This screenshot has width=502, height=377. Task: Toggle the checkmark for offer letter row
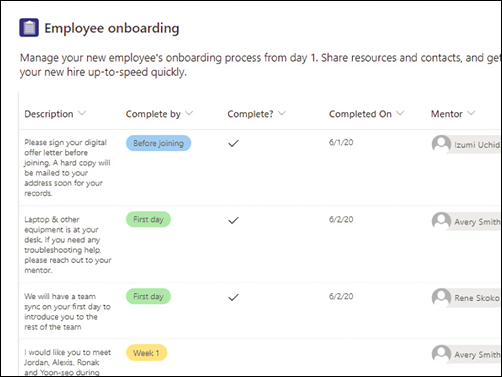[x=233, y=144]
